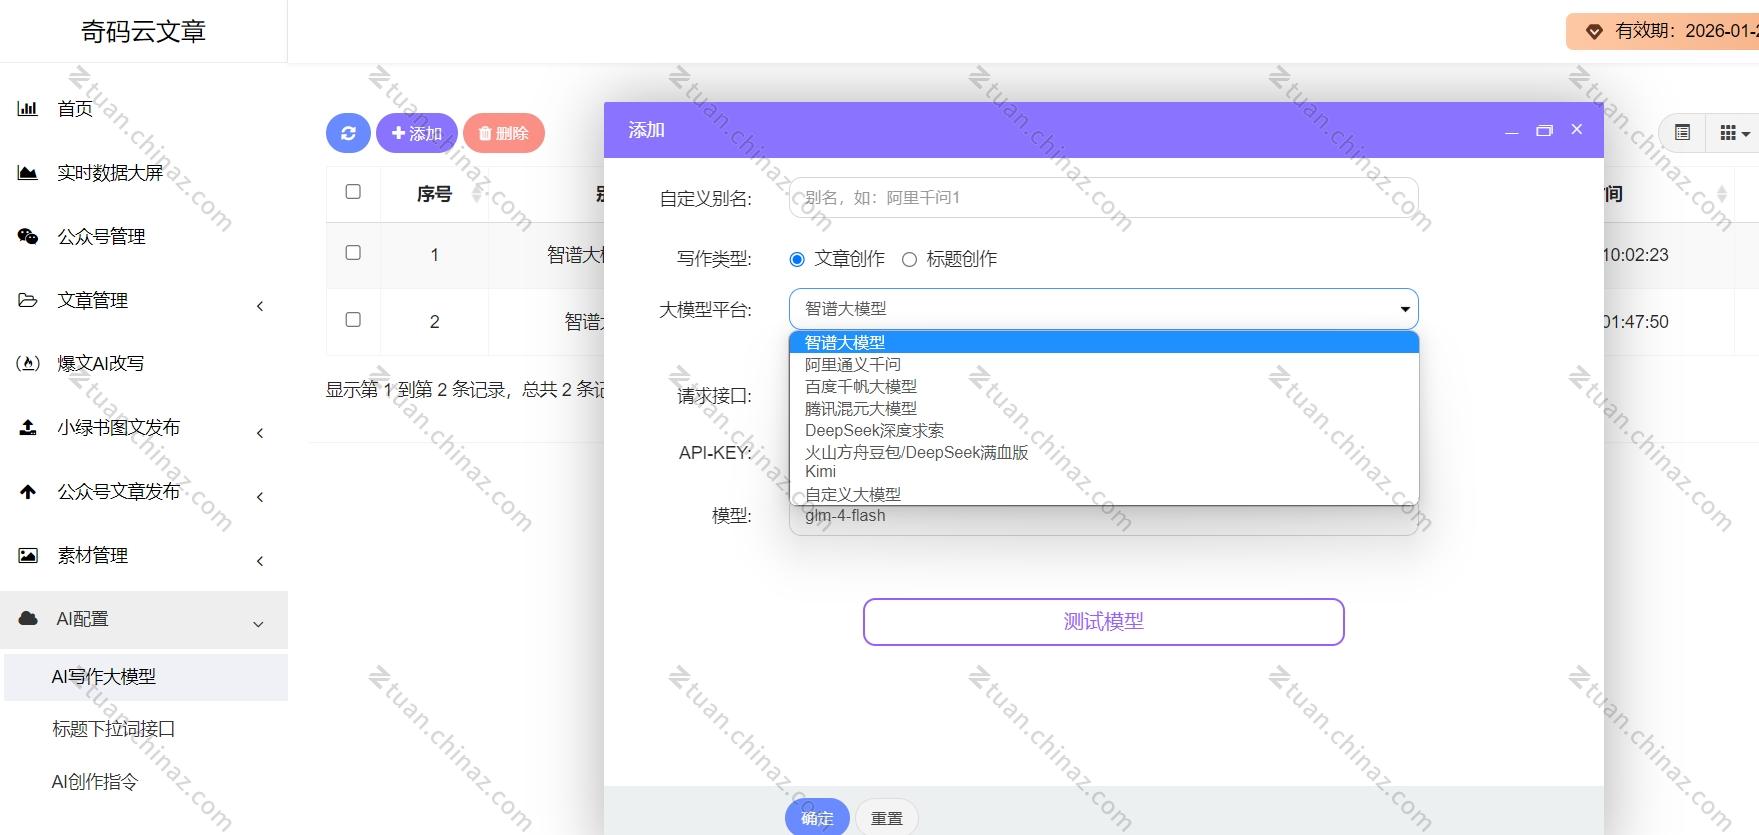Open 标题下拉词接口 in the sidebar

pyautogui.click(x=114, y=729)
